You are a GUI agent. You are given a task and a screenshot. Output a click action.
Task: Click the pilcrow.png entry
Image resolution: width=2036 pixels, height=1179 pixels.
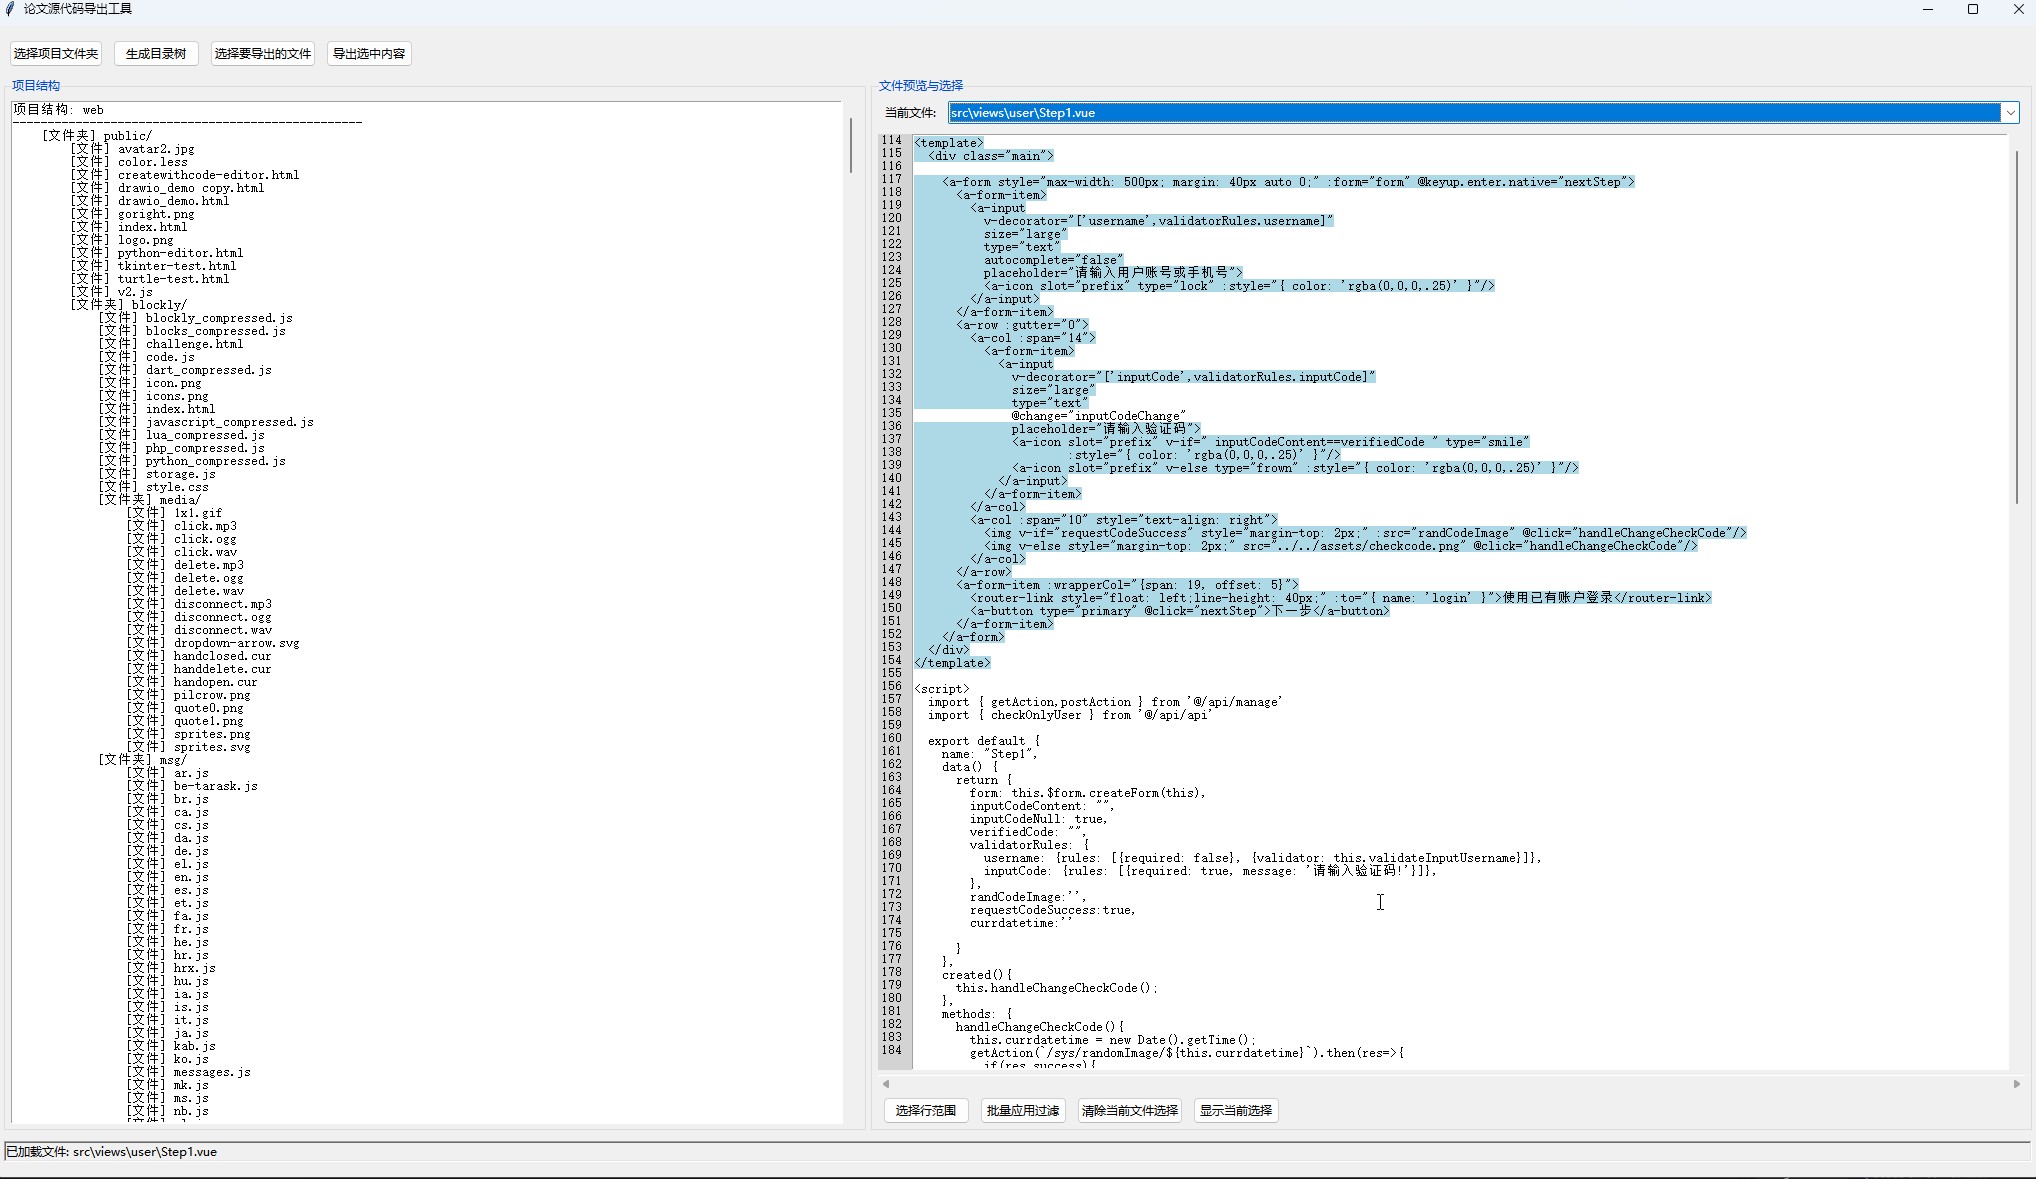coord(188,695)
